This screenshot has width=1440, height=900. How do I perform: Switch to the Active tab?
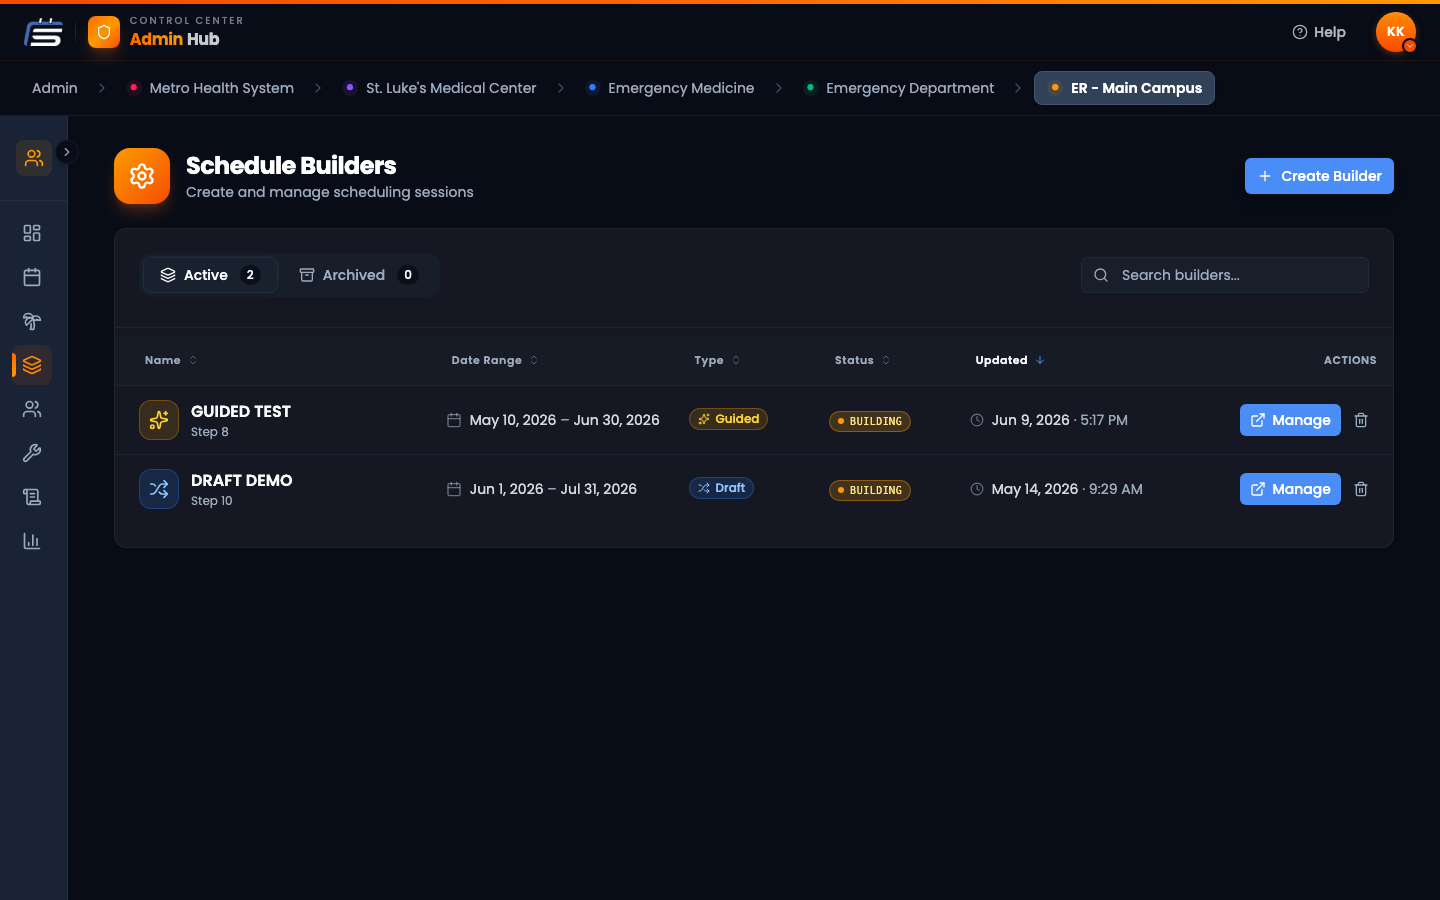pyautogui.click(x=210, y=275)
